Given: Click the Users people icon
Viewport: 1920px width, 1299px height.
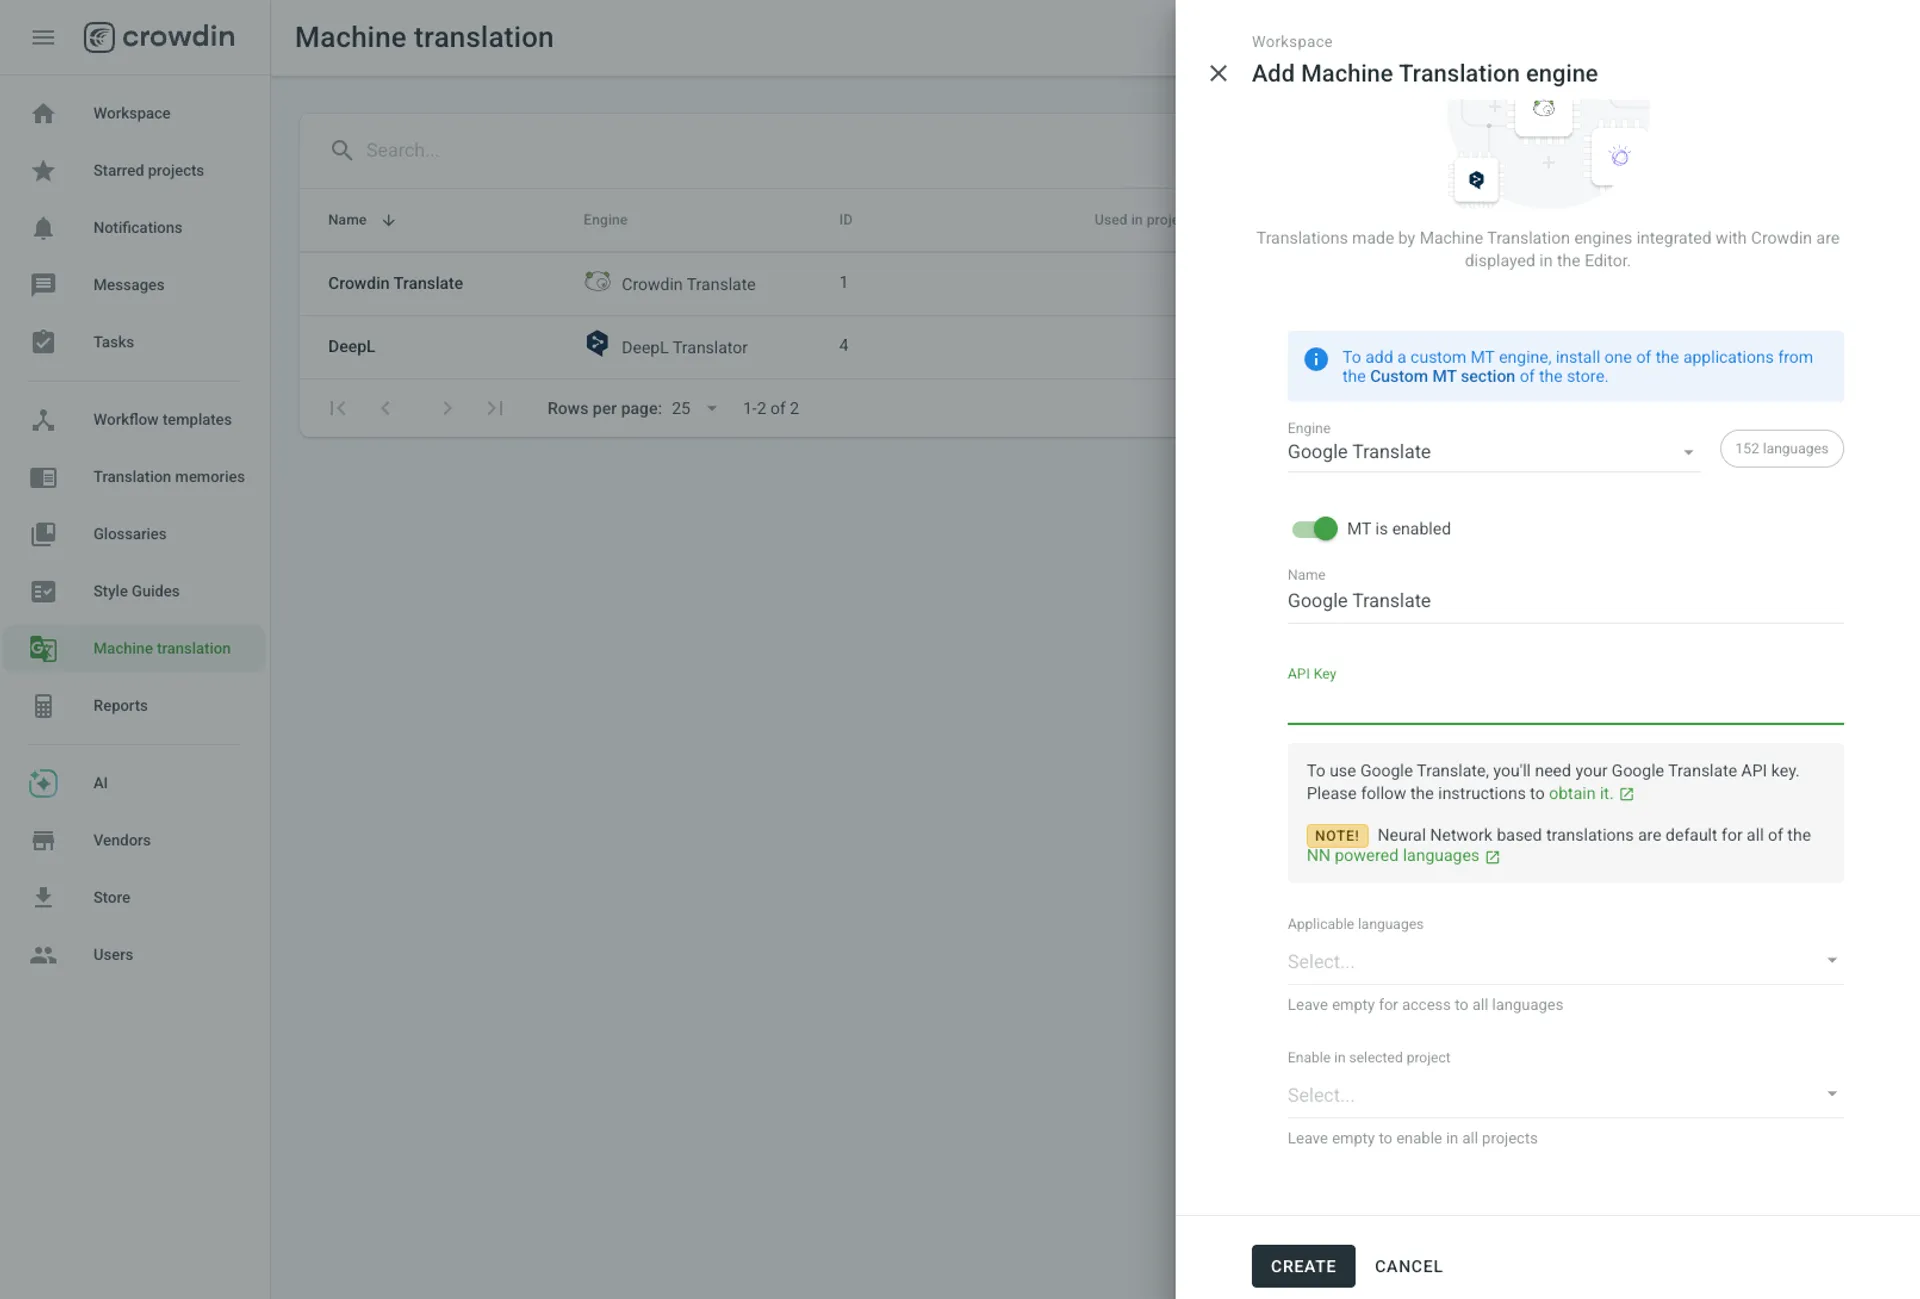Looking at the screenshot, I should pyautogui.click(x=43, y=955).
